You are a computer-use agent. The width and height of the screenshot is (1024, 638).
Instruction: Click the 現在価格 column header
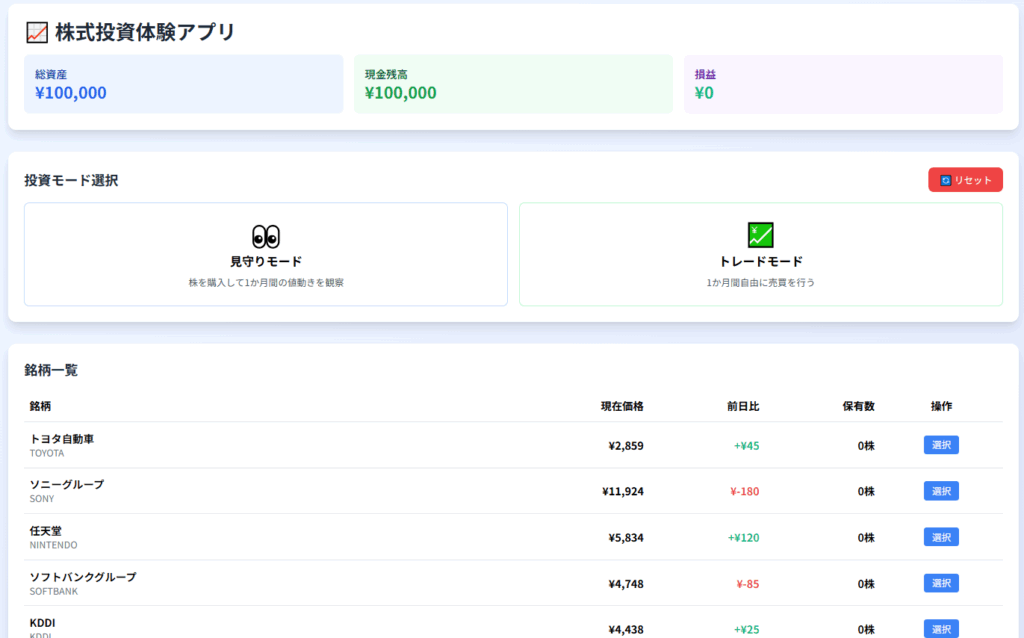(622, 406)
